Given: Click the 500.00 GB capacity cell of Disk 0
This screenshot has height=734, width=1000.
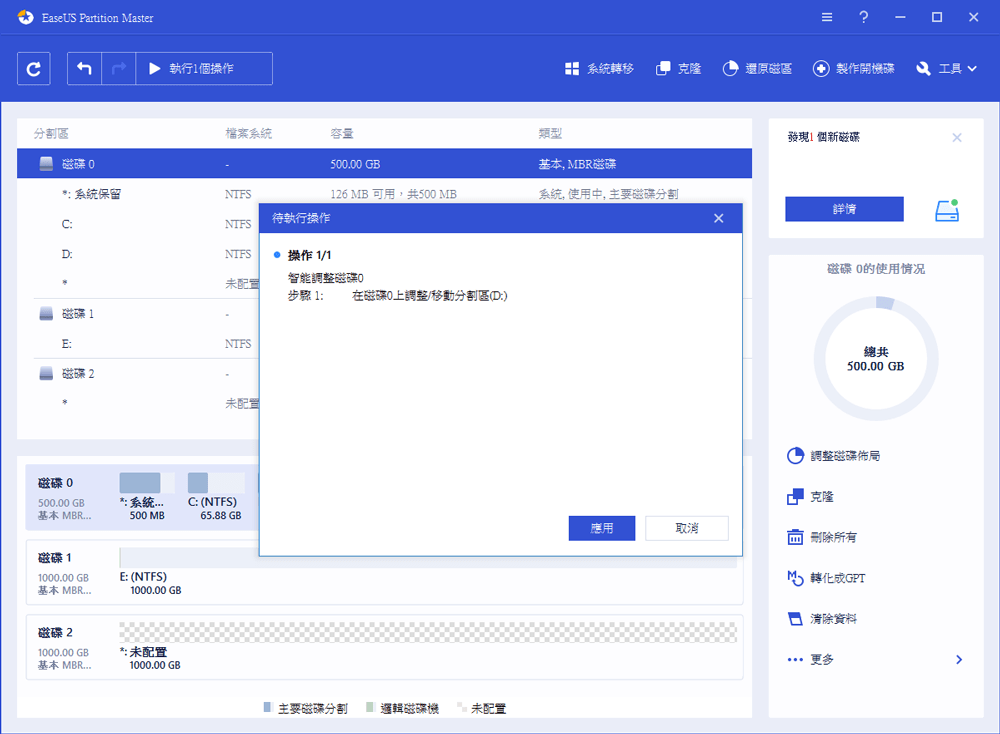Looking at the screenshot, I should [355, 164].
